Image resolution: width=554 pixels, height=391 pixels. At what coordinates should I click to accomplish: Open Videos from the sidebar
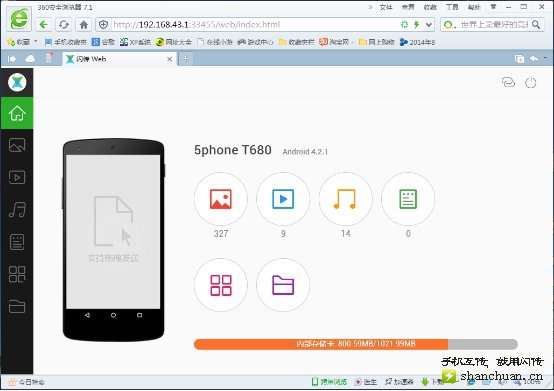[17, 177]
